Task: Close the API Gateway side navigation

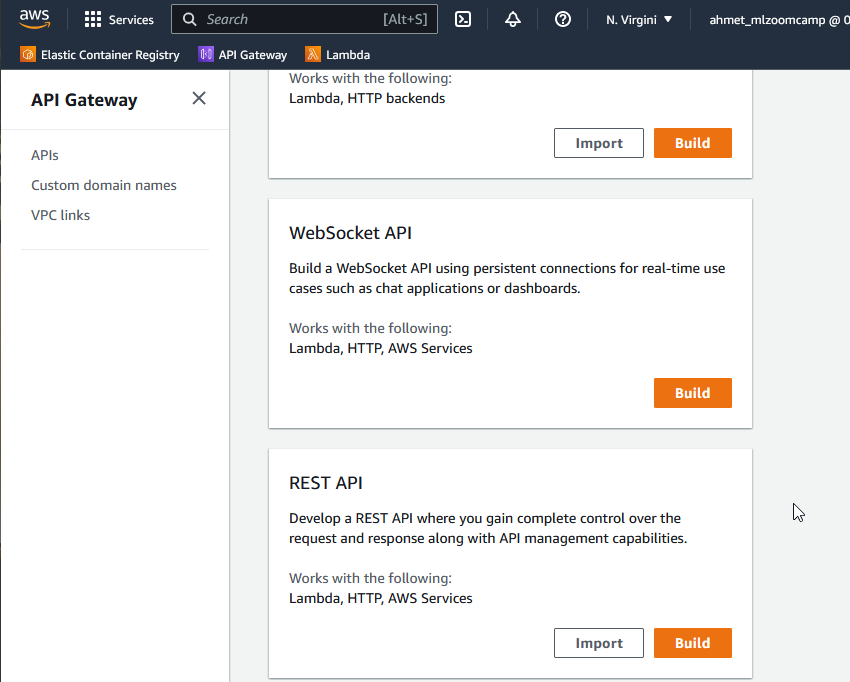Action: (x=199, y=98)
